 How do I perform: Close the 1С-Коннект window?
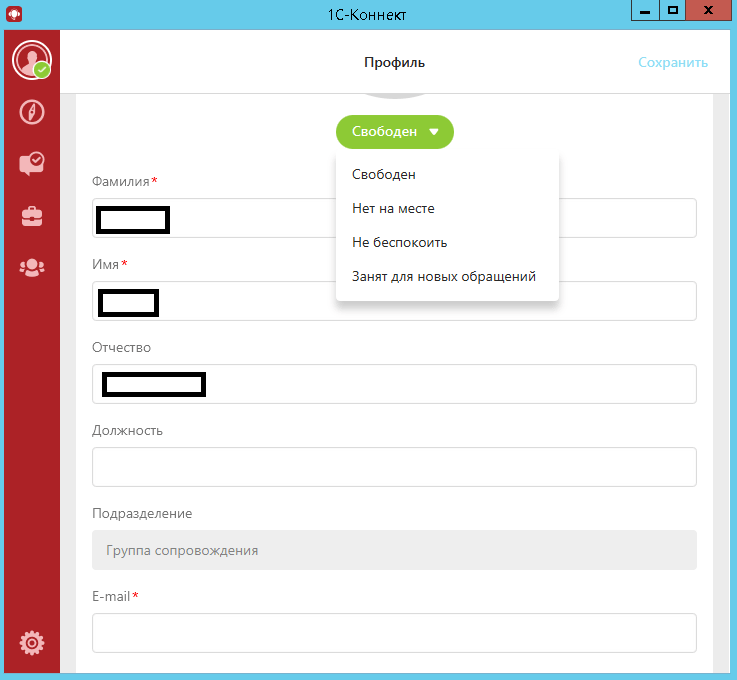(x=708, y=10)
